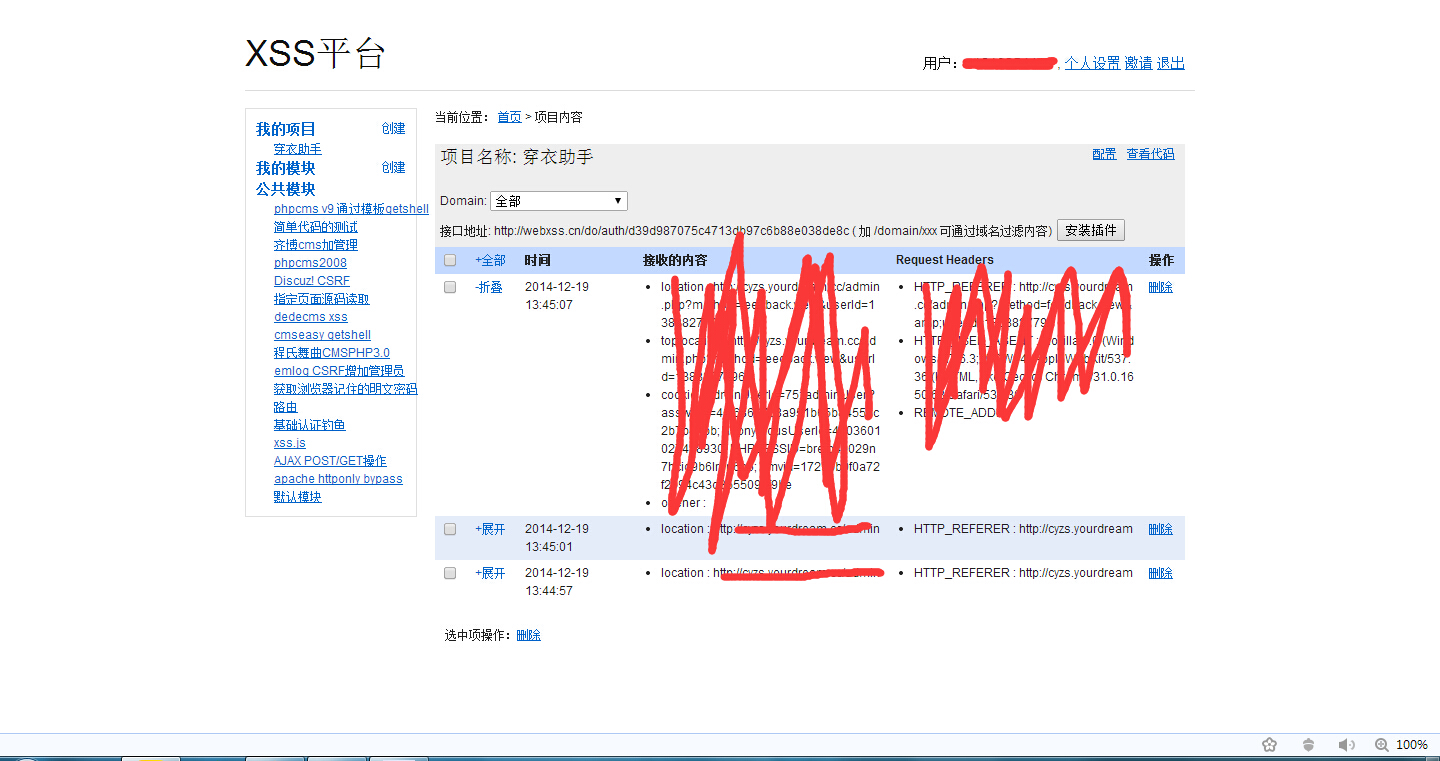
Task: Expand all records with +全部
Action: [x=490, y=260]
